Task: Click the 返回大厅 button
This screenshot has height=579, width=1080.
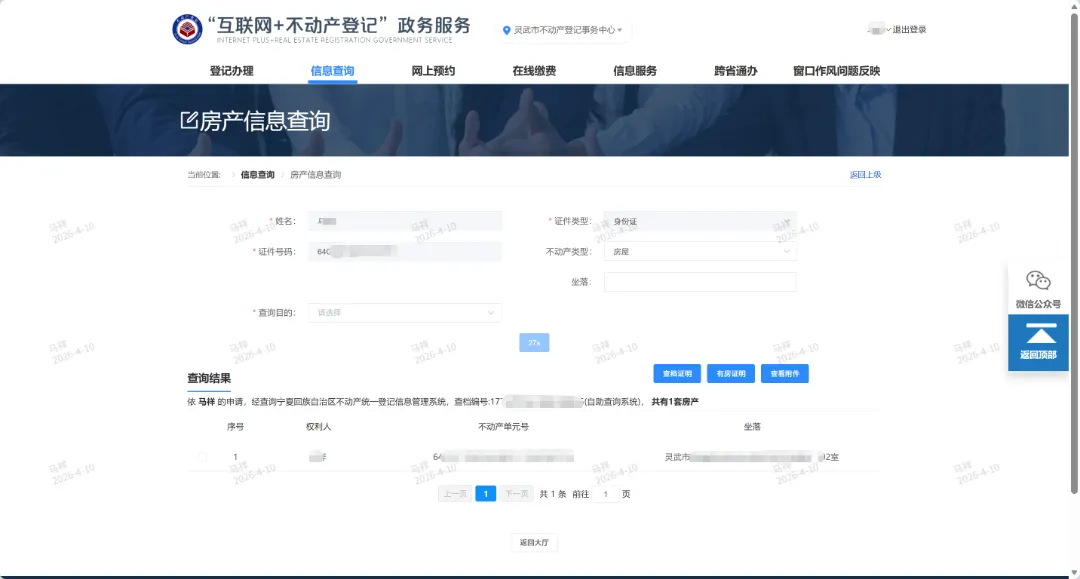Action: [534, 543]
